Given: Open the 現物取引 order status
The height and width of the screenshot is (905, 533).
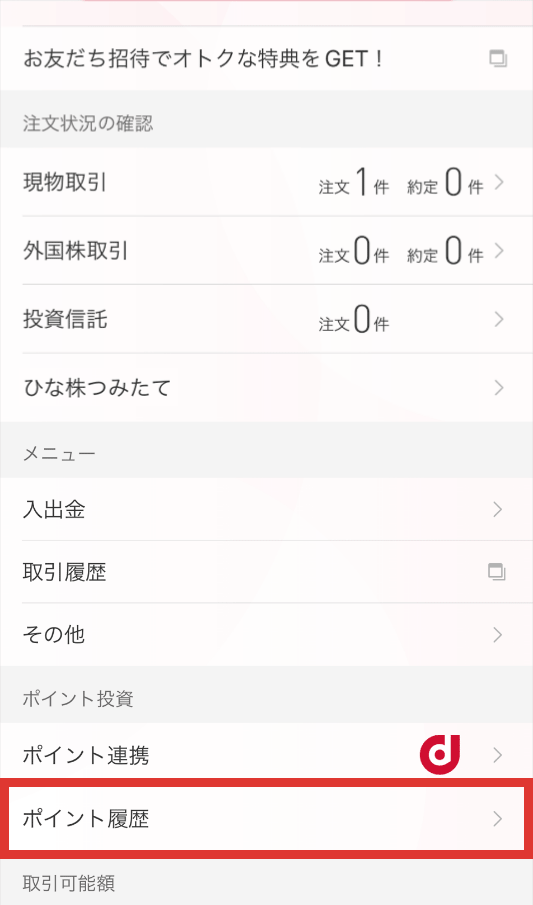Looking at the screenshot, I should click(266, 182).
